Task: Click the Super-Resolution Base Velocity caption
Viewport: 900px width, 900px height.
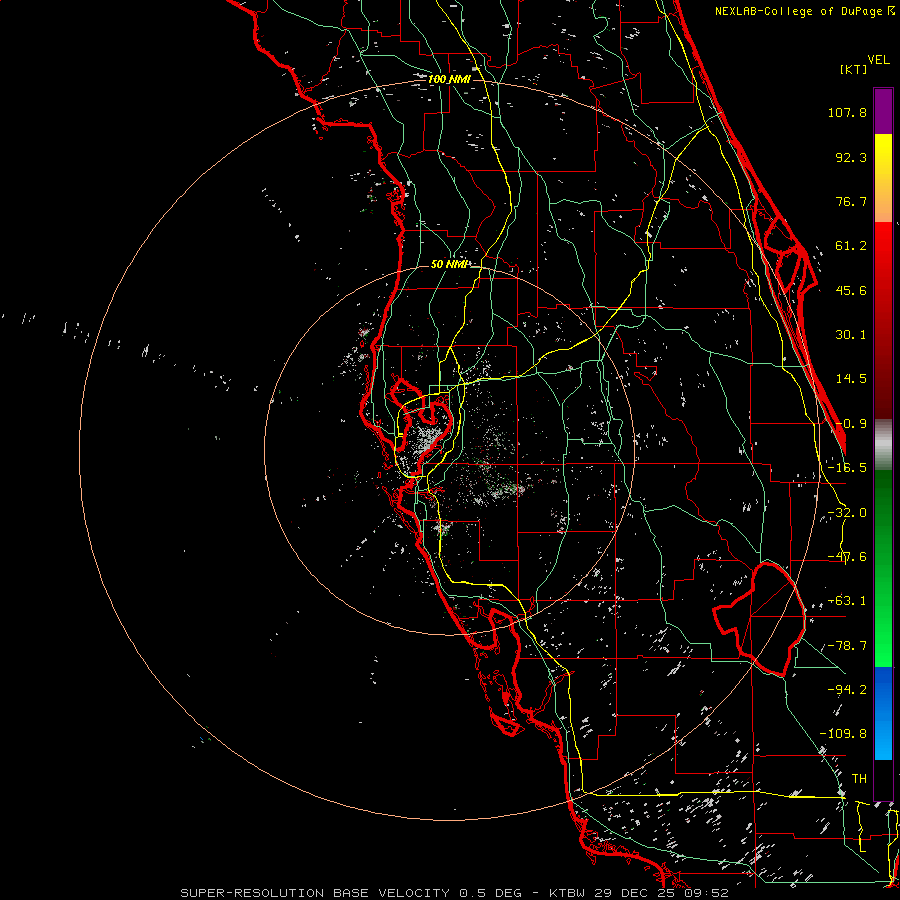Action: pos(454,893)
